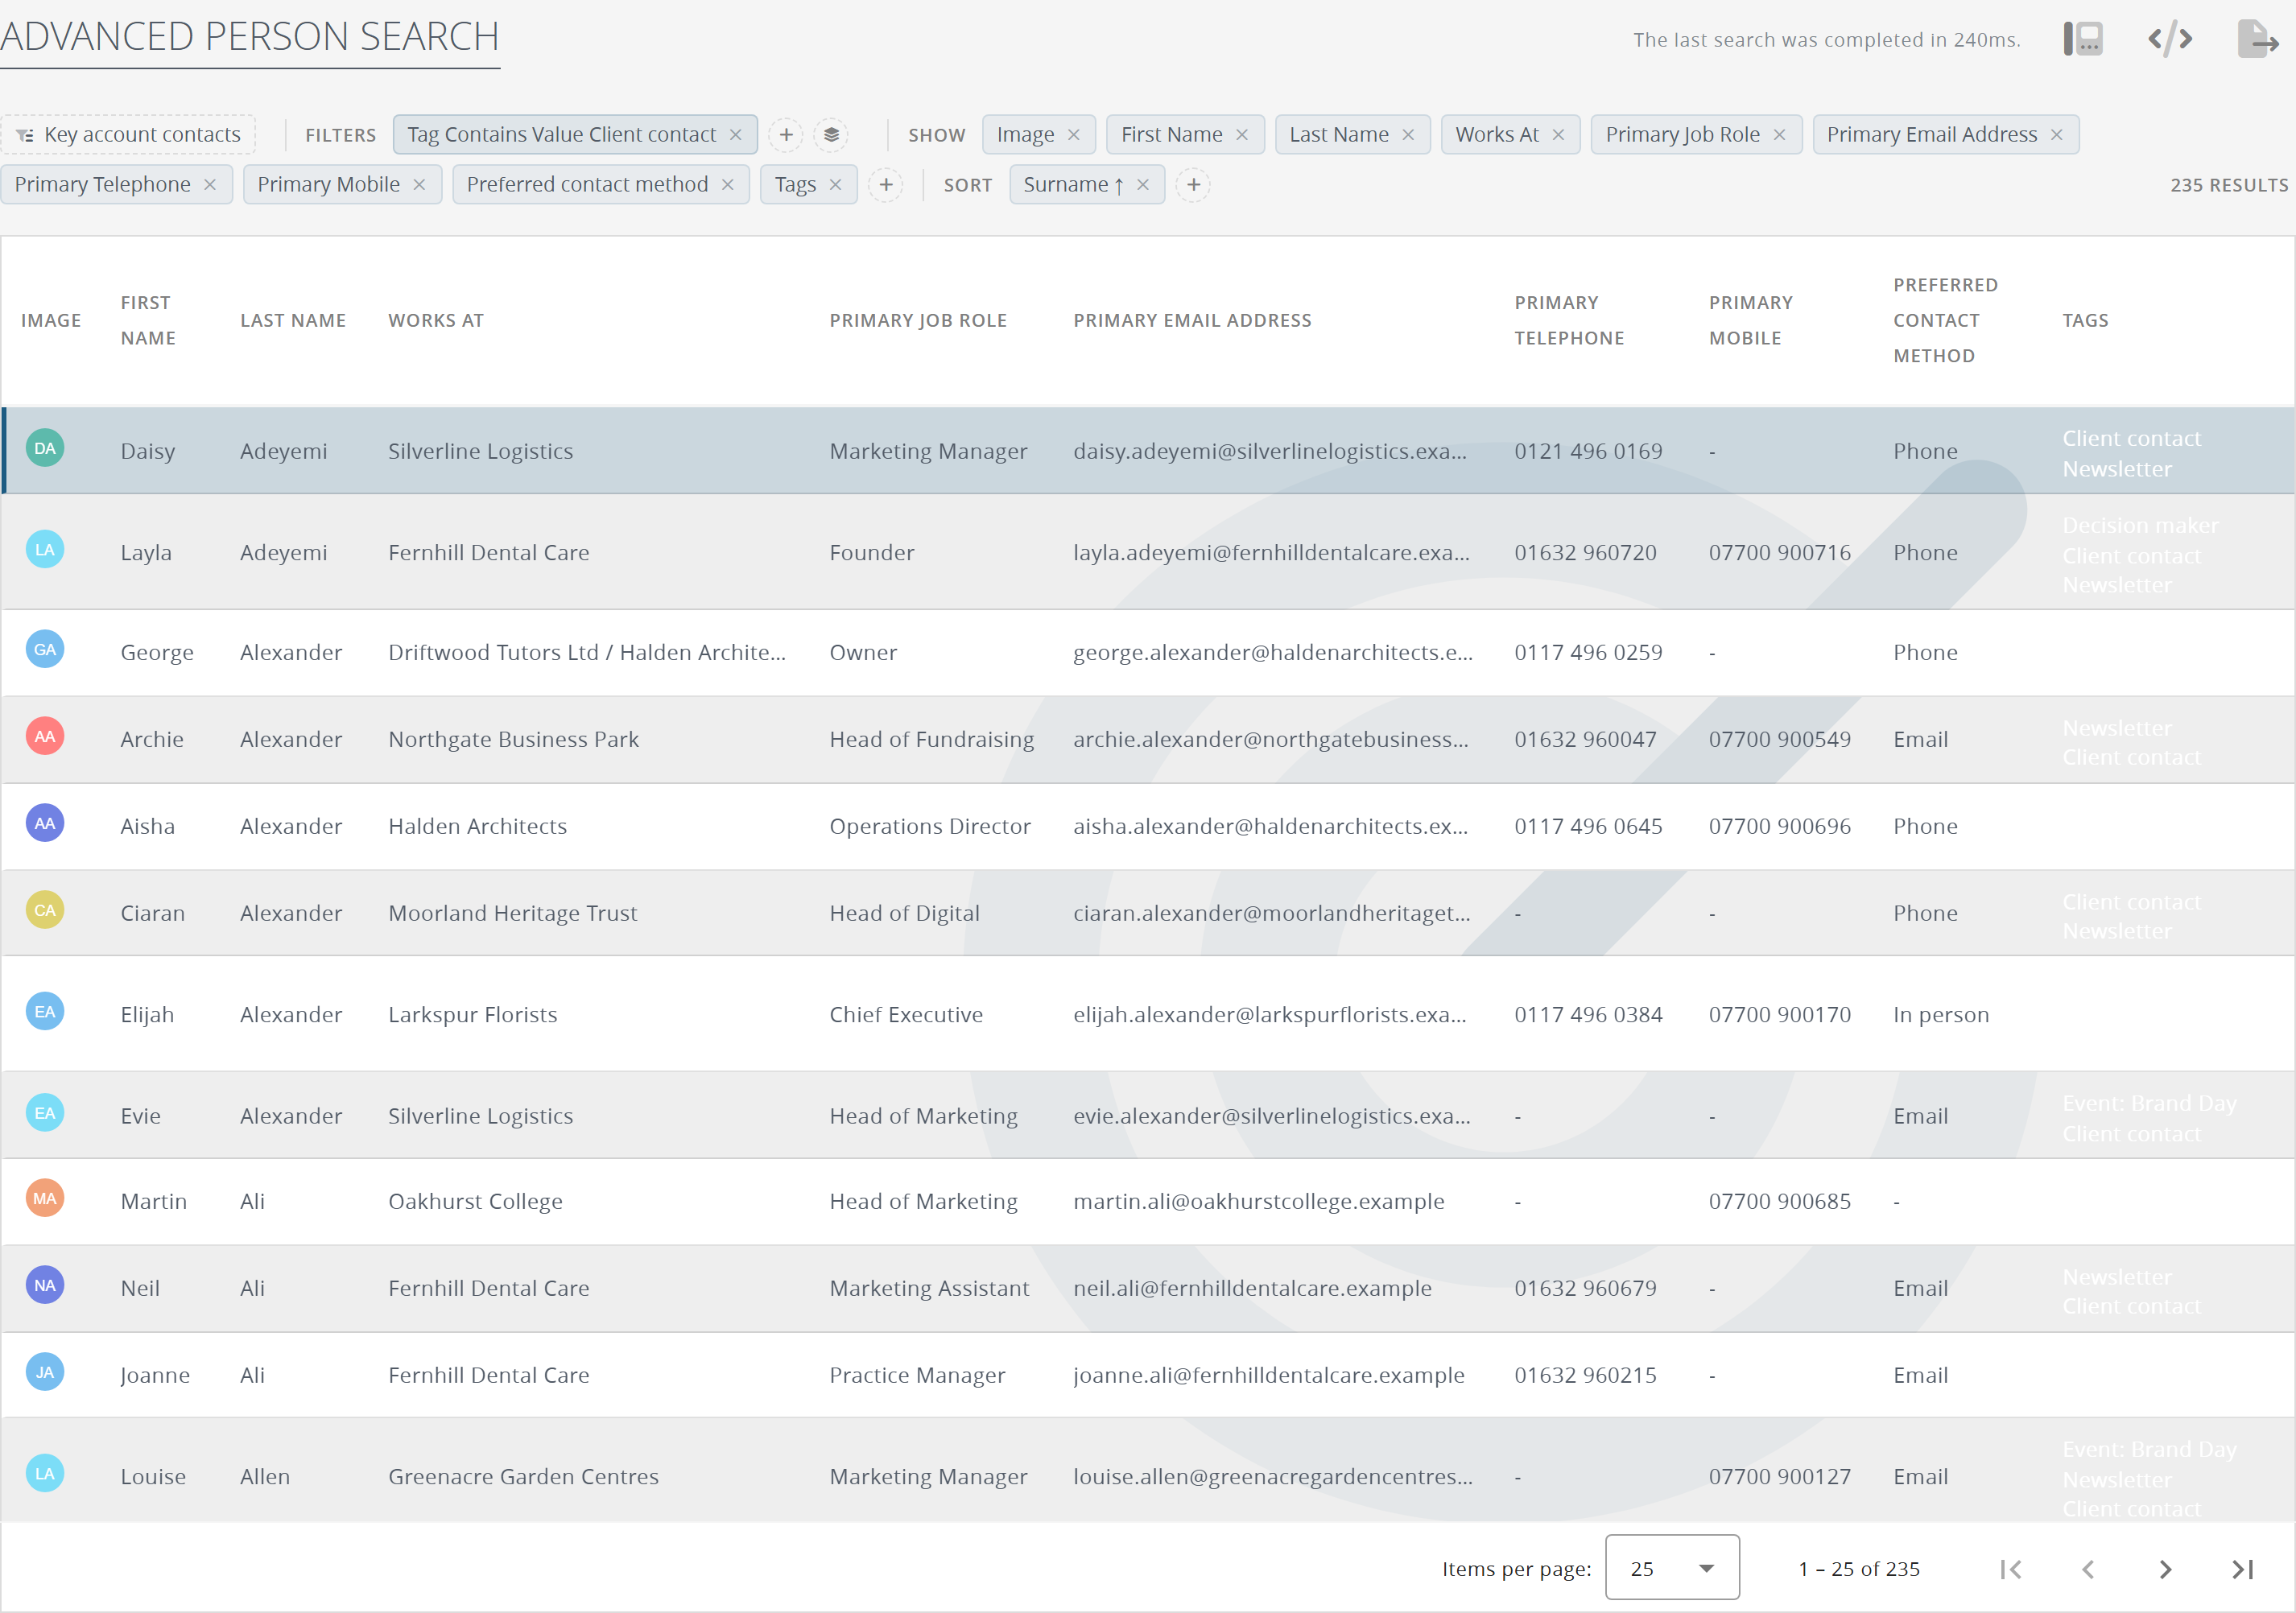The width and height of the screenshot is (2296, 1613).
Task: Open the filter groups layers icon
Action: [x=831, y=134]
